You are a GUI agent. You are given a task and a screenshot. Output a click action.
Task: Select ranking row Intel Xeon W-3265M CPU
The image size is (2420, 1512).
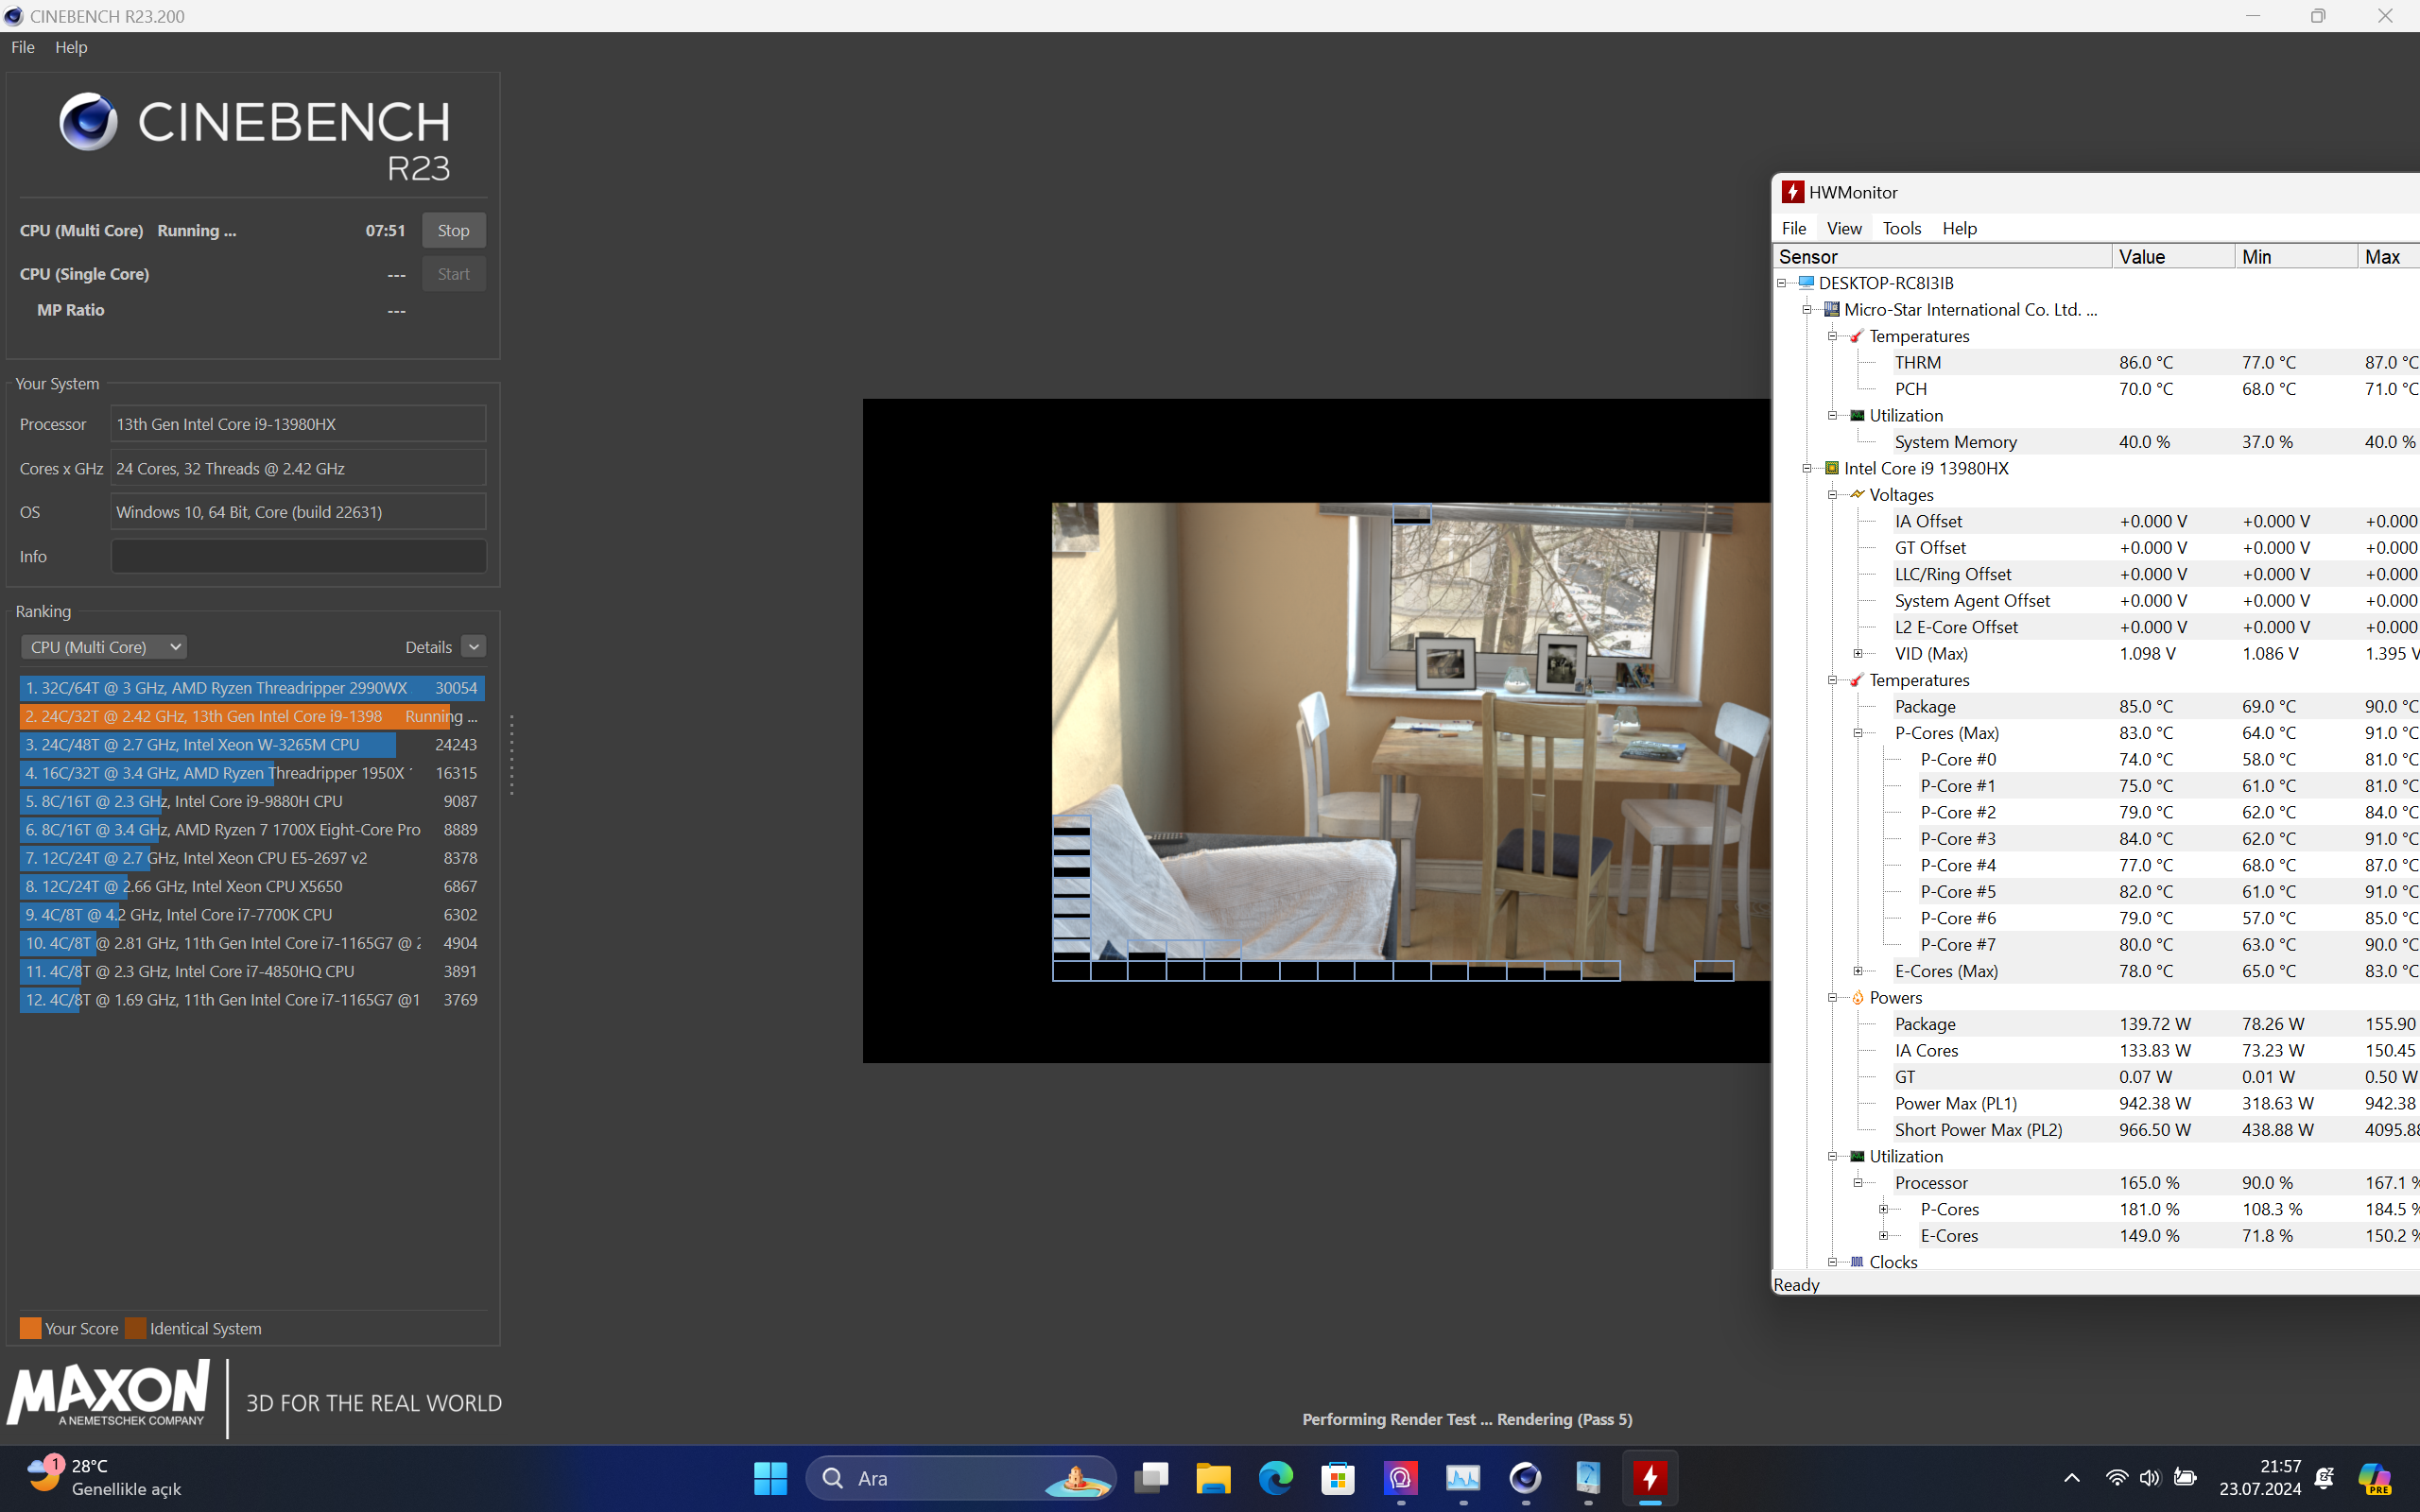[x=252, y=744]
